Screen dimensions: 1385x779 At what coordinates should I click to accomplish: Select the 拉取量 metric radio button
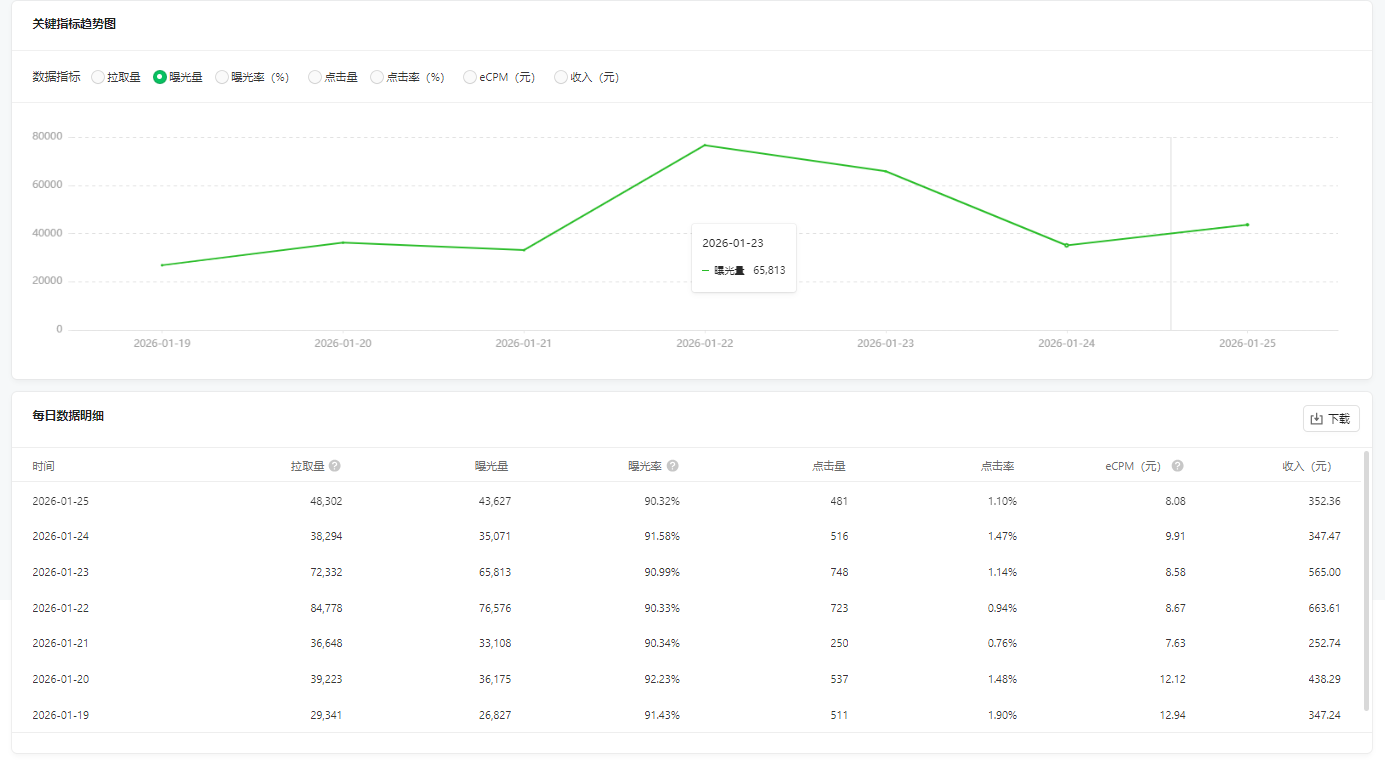98,77
